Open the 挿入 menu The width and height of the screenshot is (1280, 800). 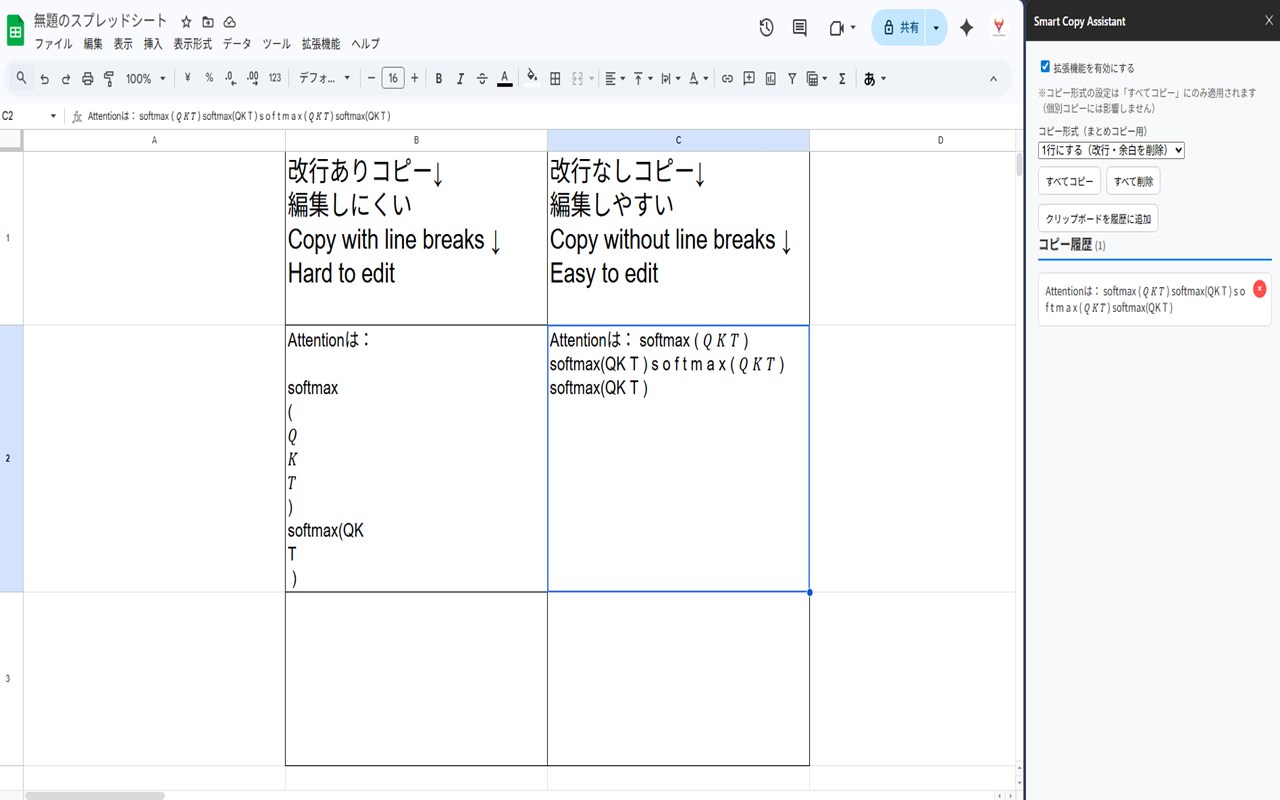(x=153, y=44)
